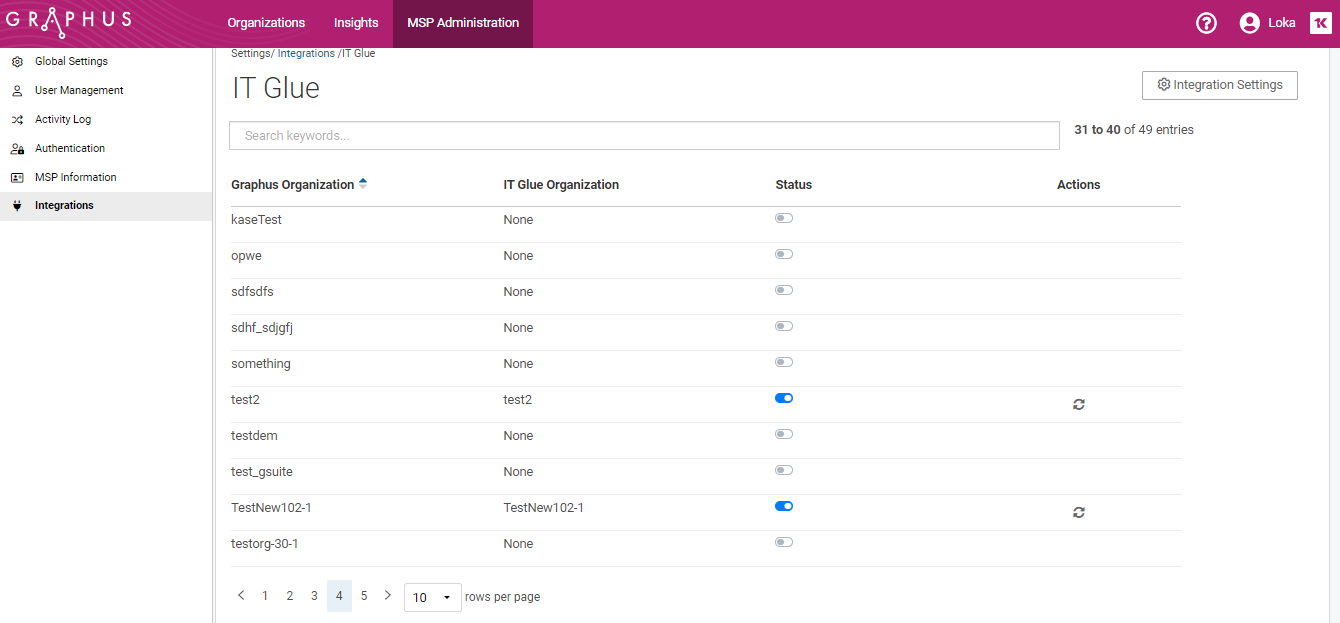Click the Authentication lock-person icon
This screenshot has height=623, width=1340.
coord(16,149)
